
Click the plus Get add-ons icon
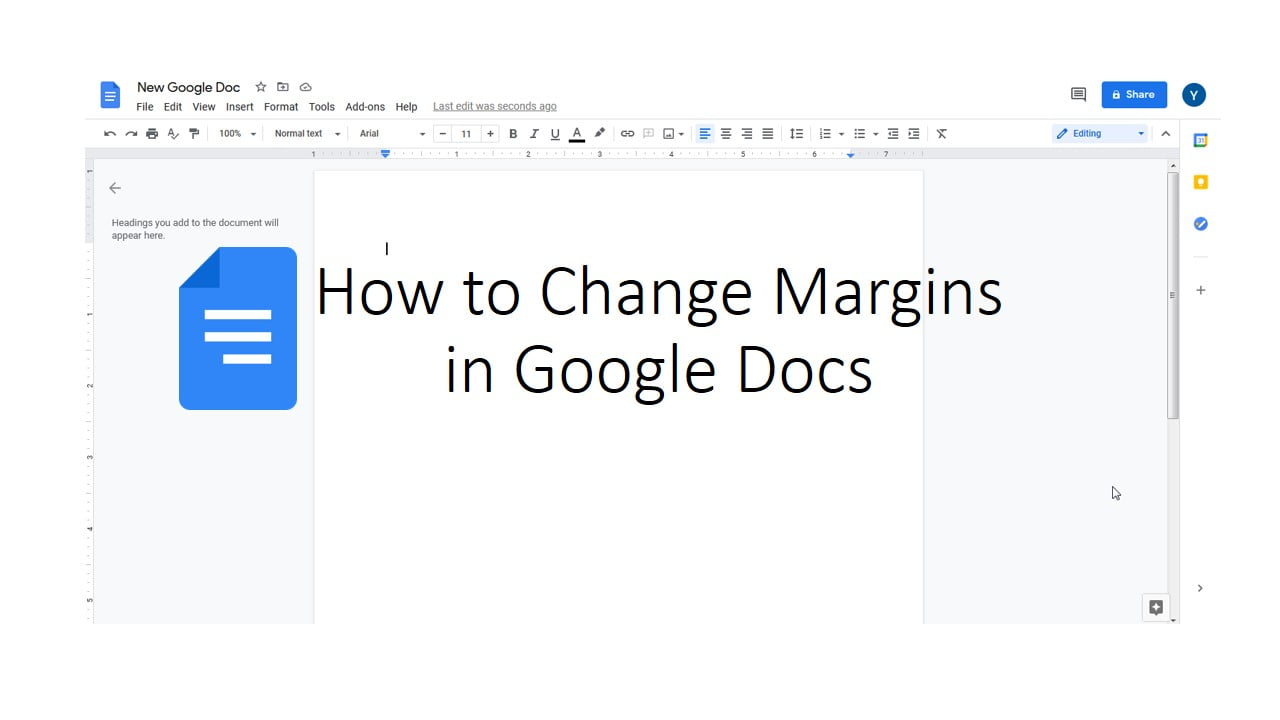pyautogui.click(x=1201, y=290)
